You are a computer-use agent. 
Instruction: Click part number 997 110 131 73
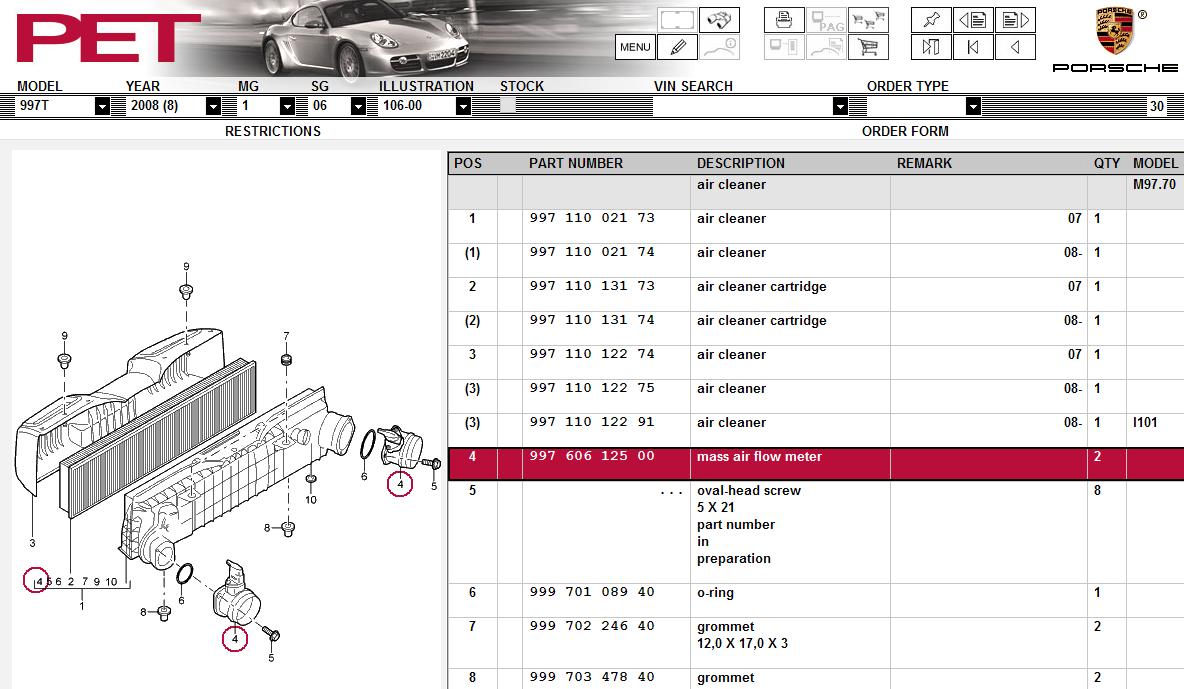592,286
